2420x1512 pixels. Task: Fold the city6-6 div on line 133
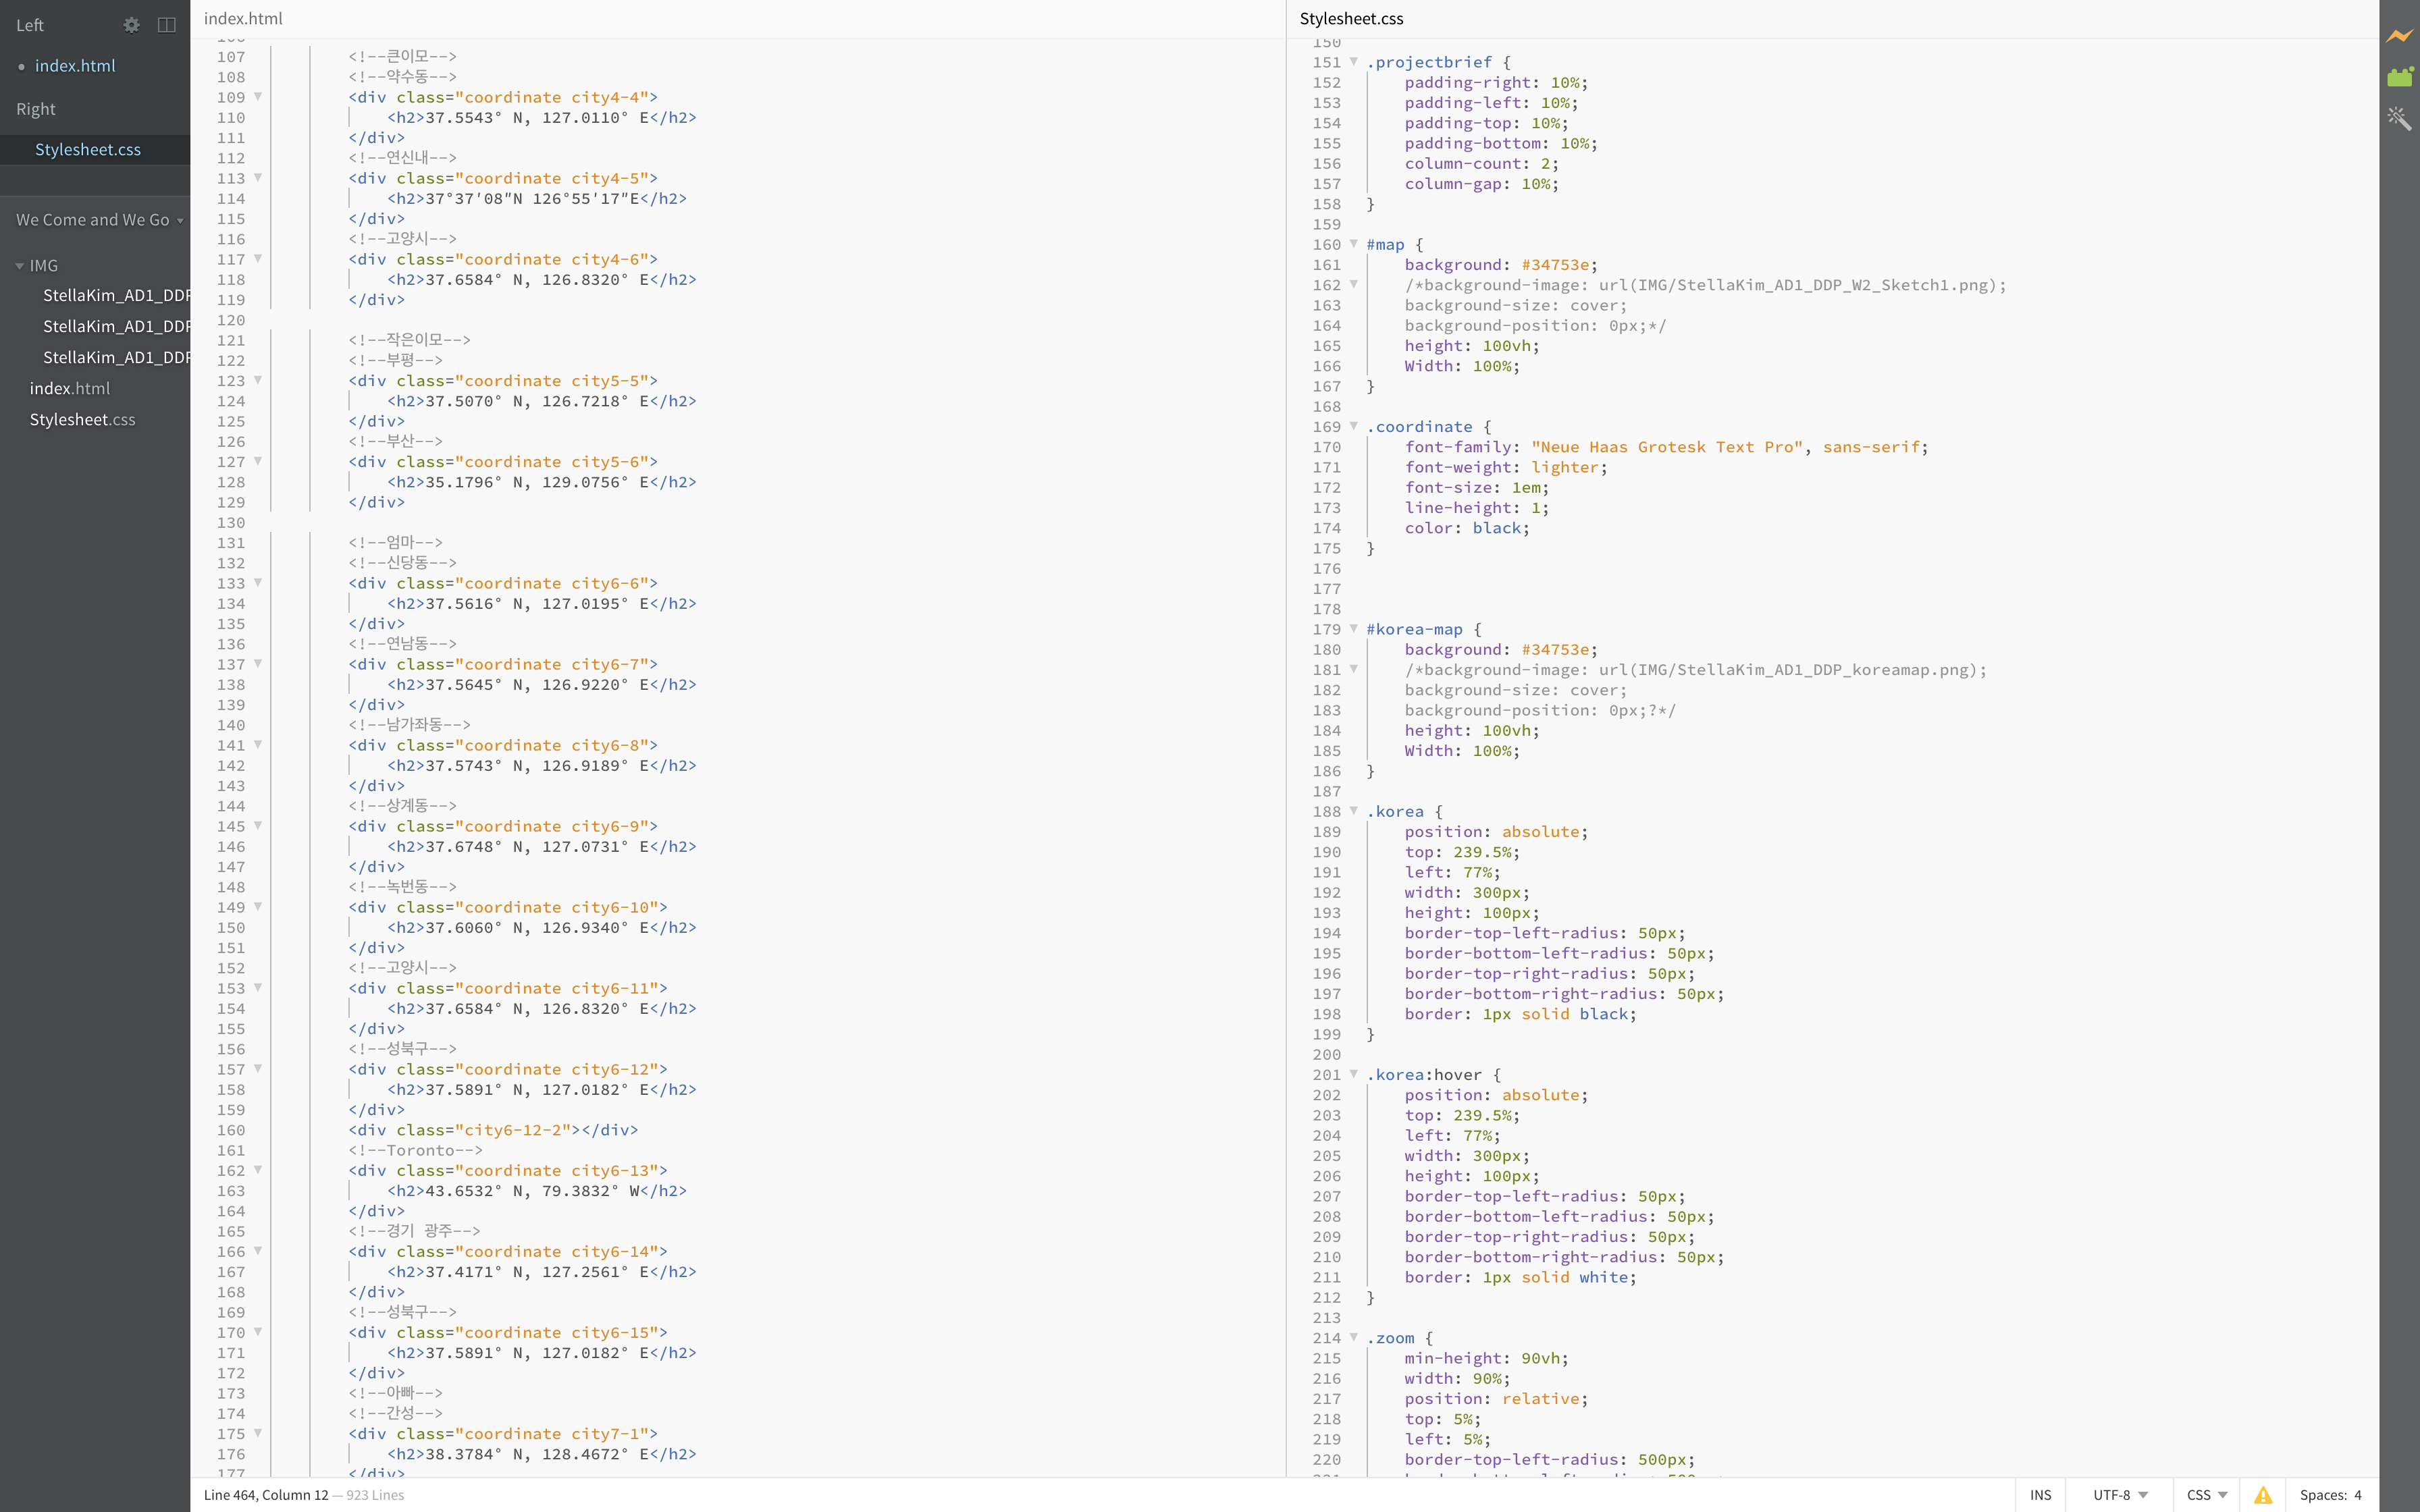click(258, 583)
